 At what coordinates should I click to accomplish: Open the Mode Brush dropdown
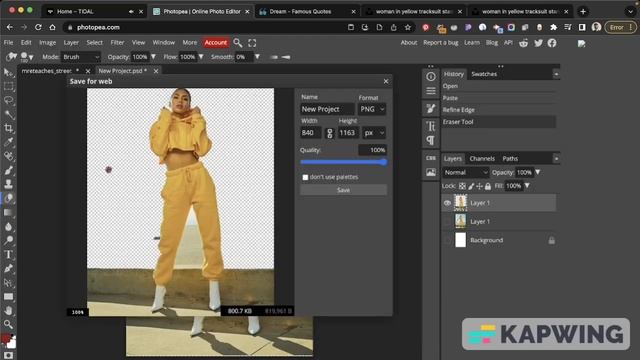[x=80, y=57]
